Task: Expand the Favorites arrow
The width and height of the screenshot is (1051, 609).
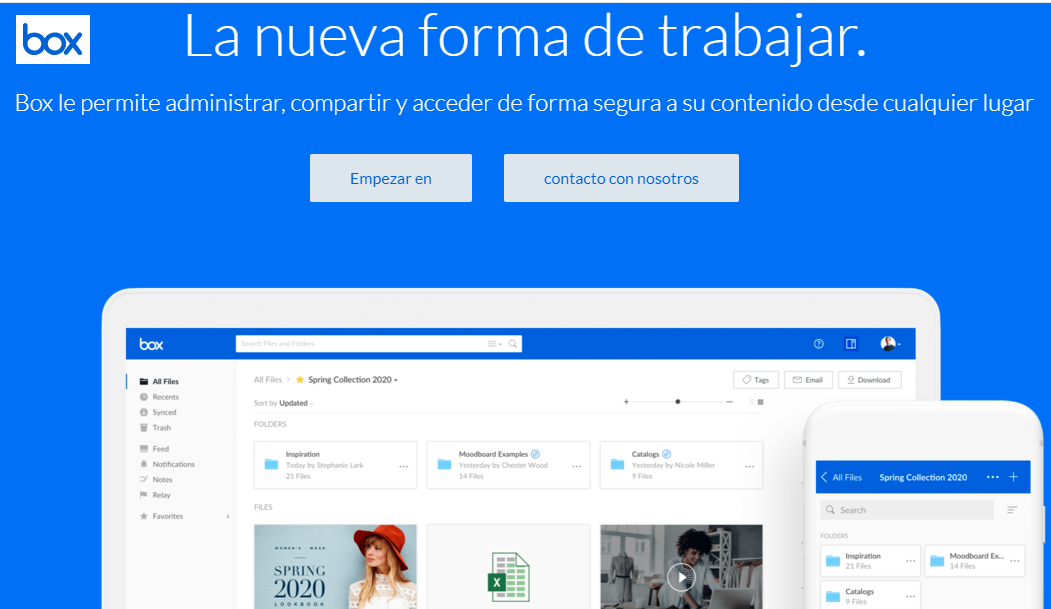Action: (228, 517)
